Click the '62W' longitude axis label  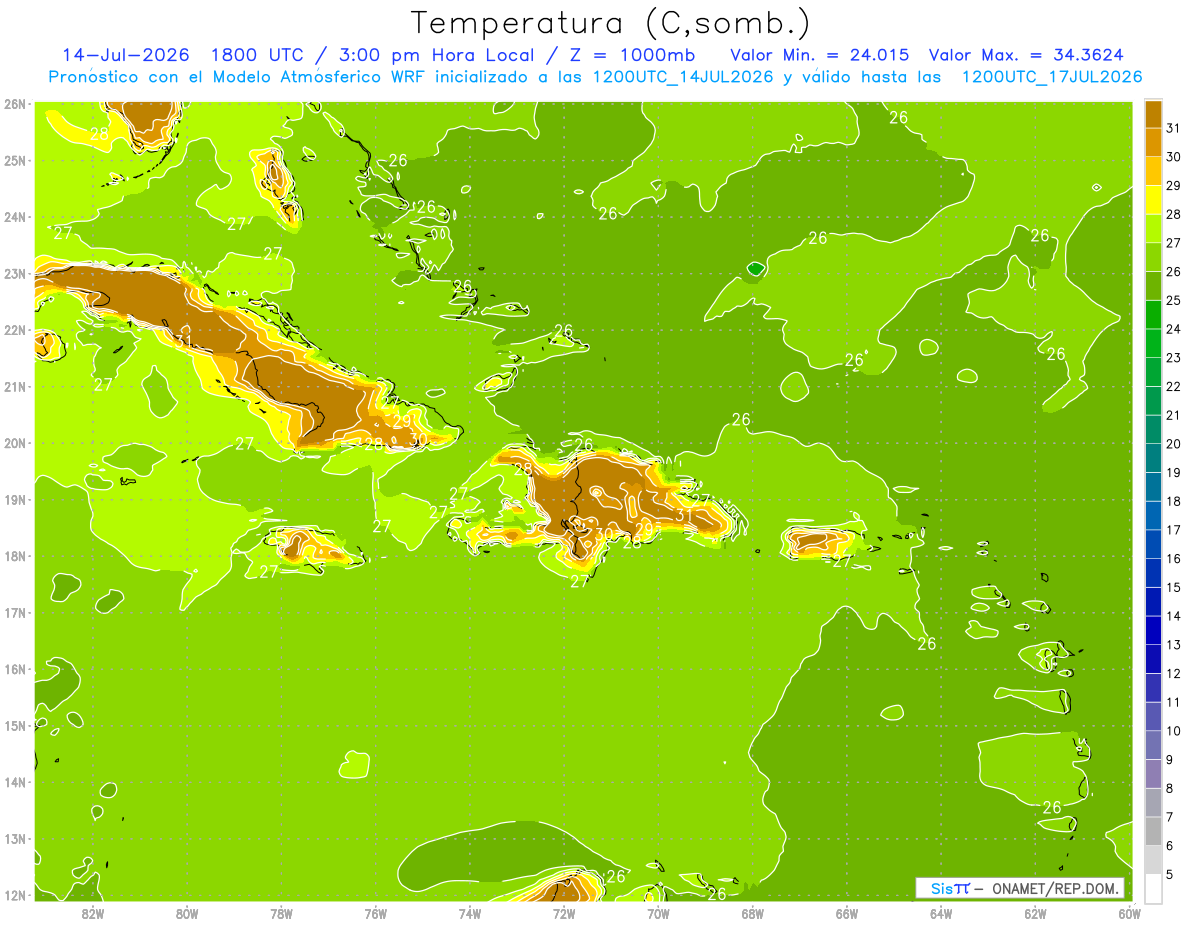point(1035,913)
